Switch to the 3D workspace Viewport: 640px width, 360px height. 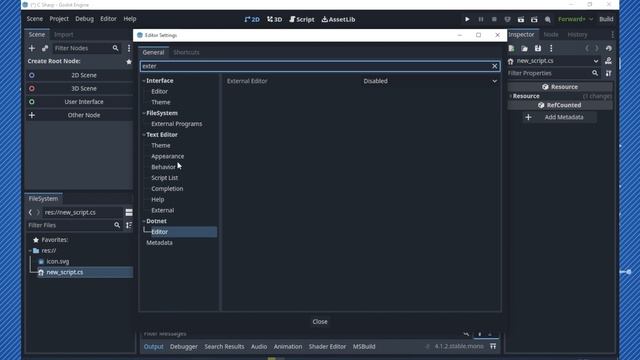click(274, 19)
